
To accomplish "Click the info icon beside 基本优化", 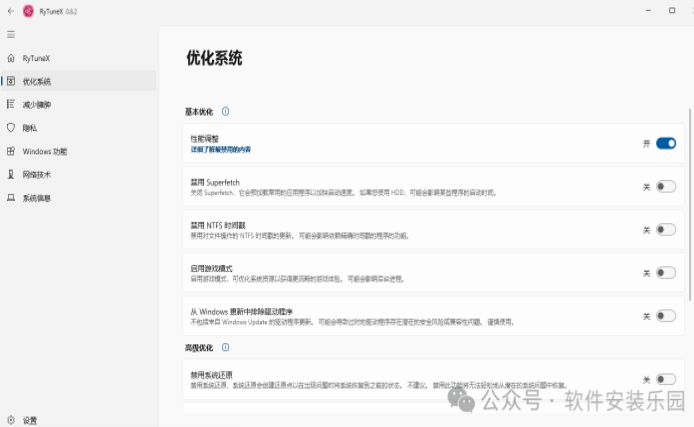I will (225, 112).
